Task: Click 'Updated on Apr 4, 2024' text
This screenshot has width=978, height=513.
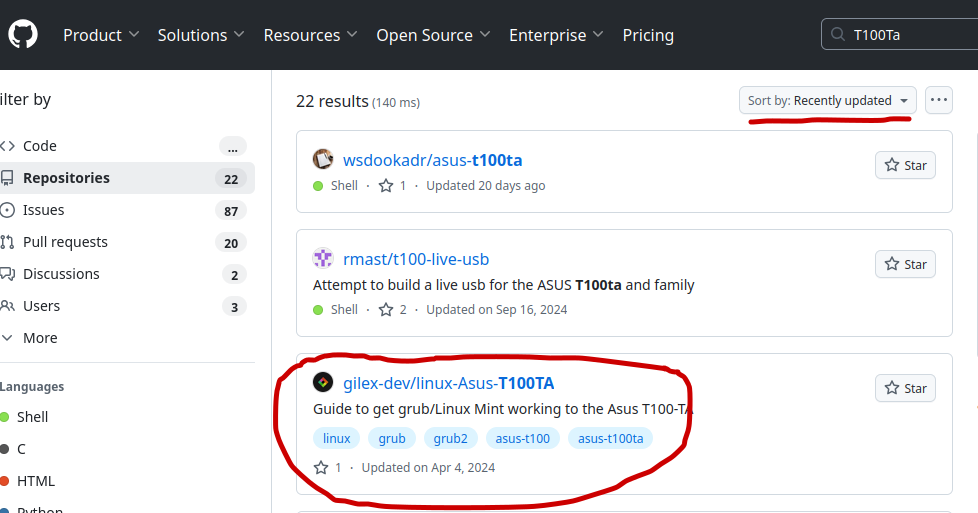Action: (x=428, y=467)
